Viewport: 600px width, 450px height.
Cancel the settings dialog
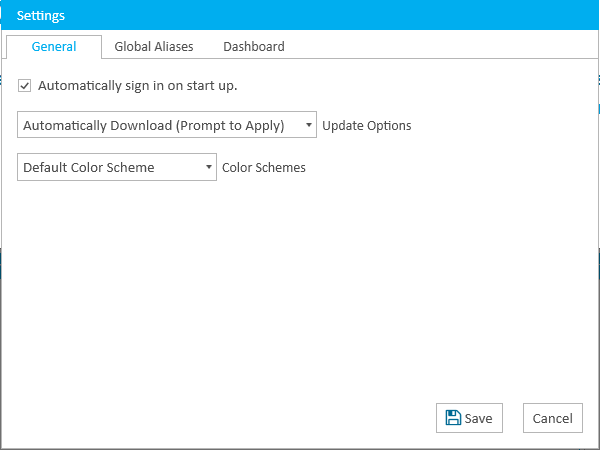pyautogui.click(x=553, y=418)
